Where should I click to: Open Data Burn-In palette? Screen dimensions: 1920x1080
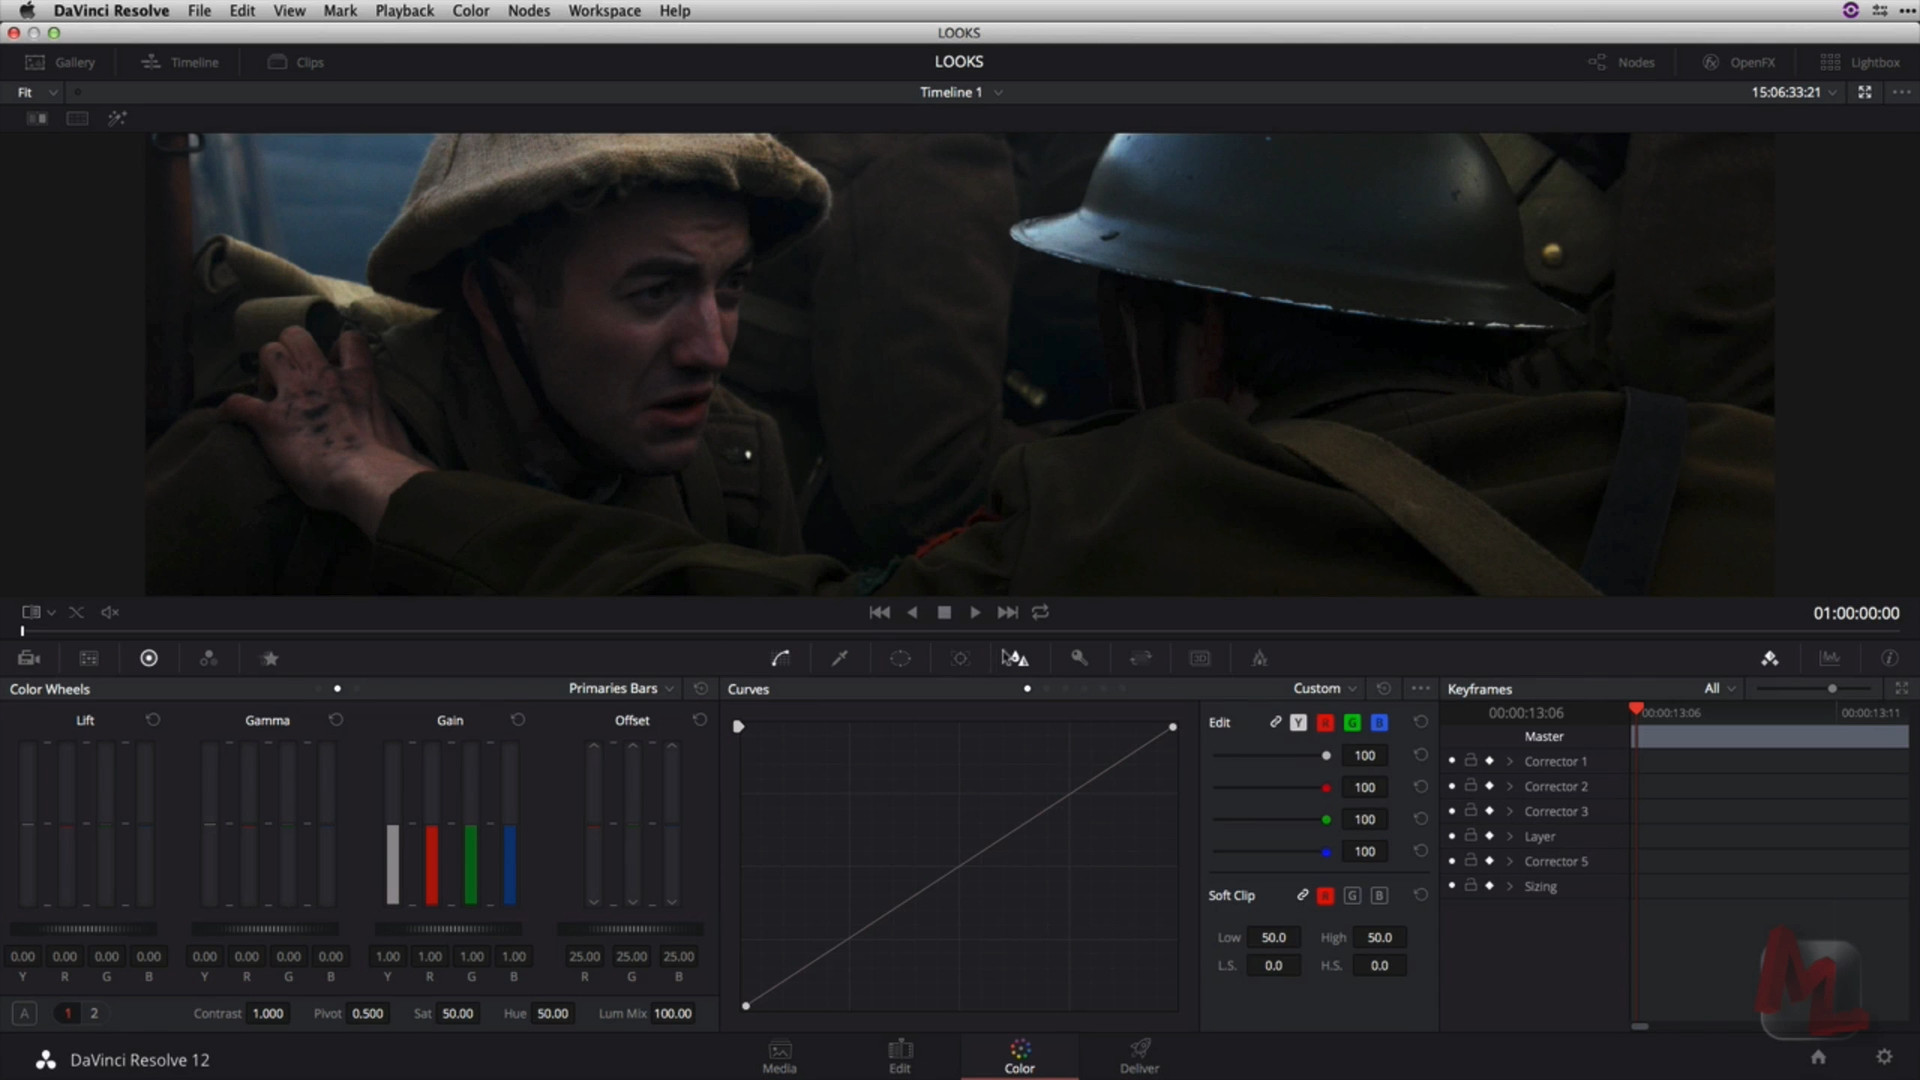1260,658
